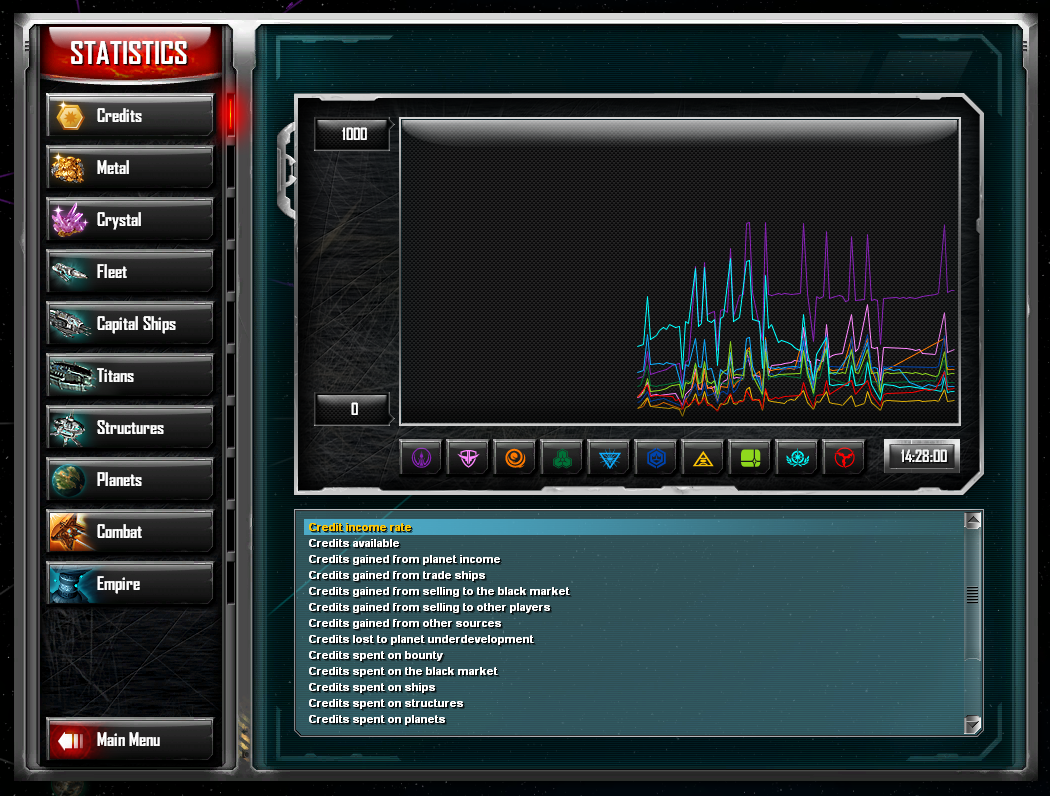Click the statistics list scrollbar thumb
Screen dimensions: 1050x796
tap(972, 594)
